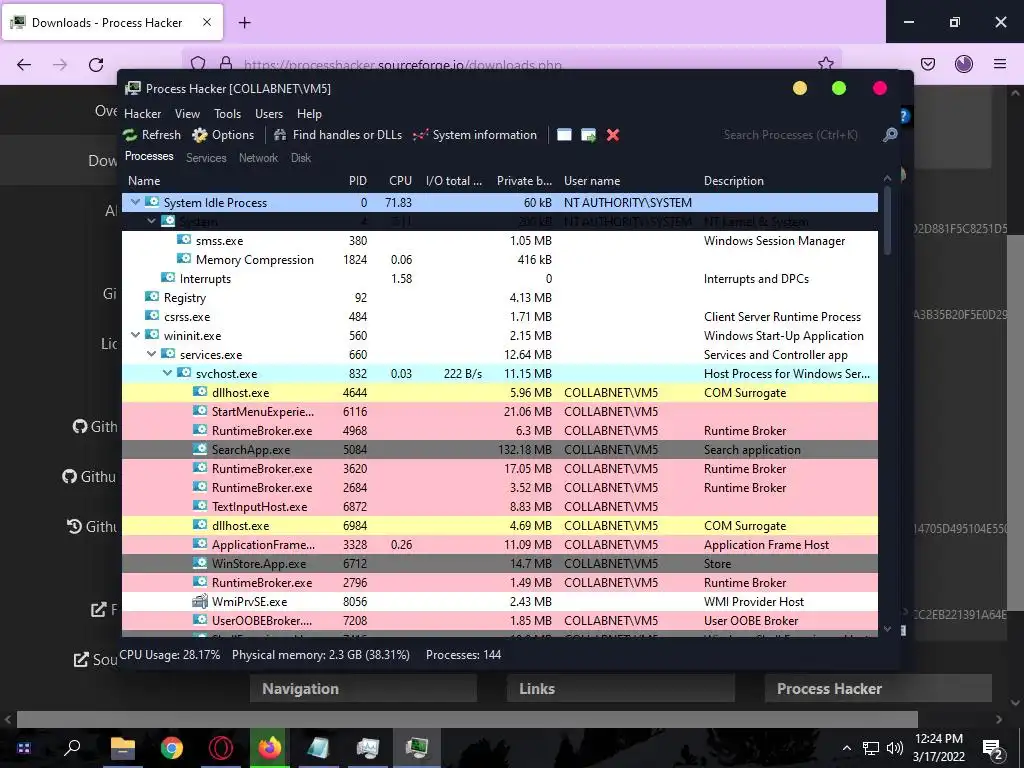Sort by the Description column header
The height and width of the screenshot is (768, 1024).
click(733, 181)
